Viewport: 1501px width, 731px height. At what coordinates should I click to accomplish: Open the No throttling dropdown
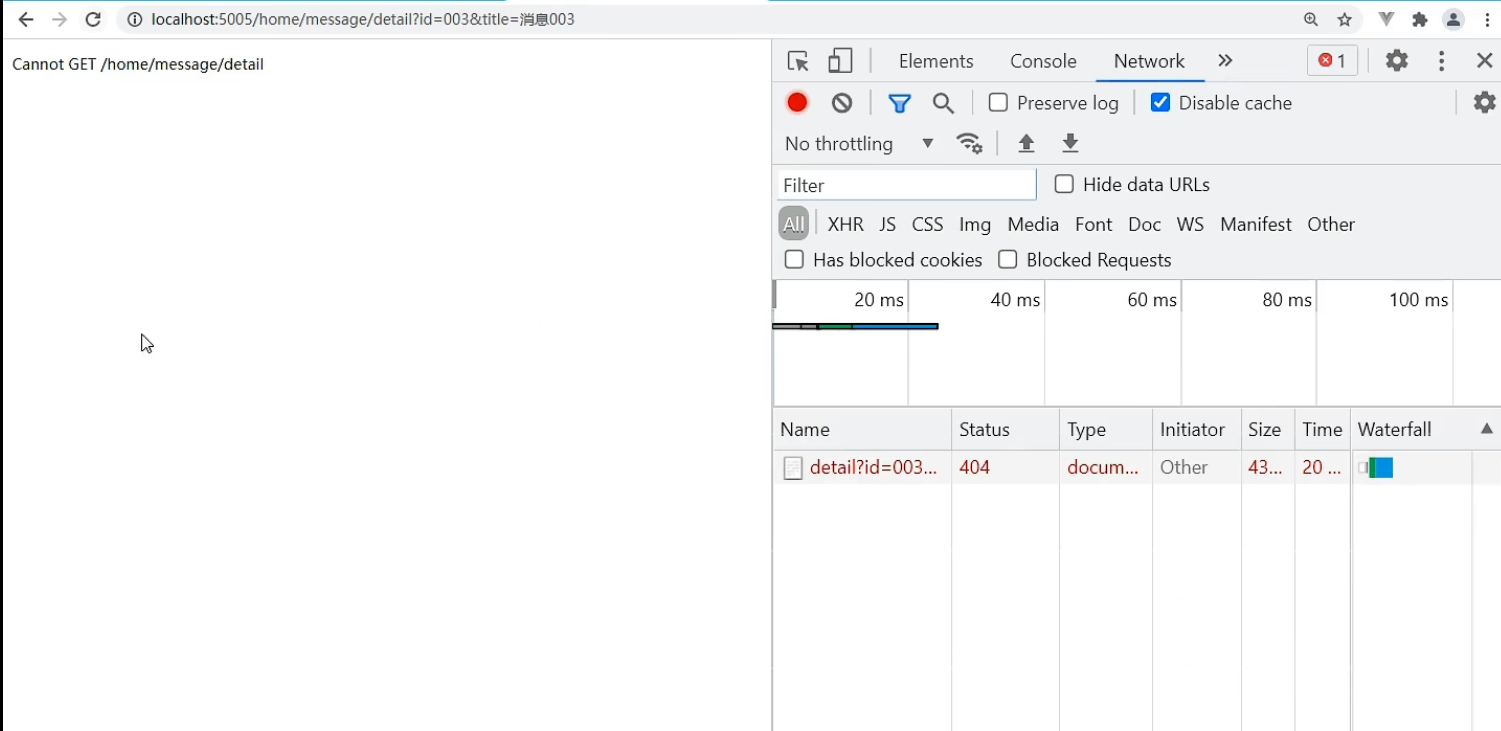[x=860, y=143]
